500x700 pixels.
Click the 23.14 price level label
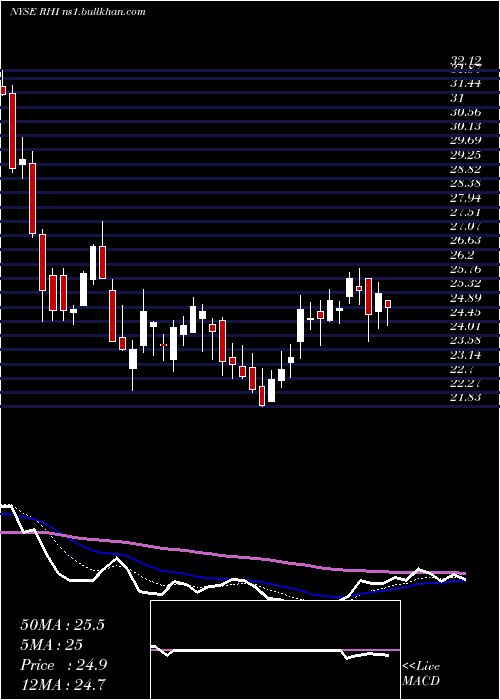pos(466,356)
